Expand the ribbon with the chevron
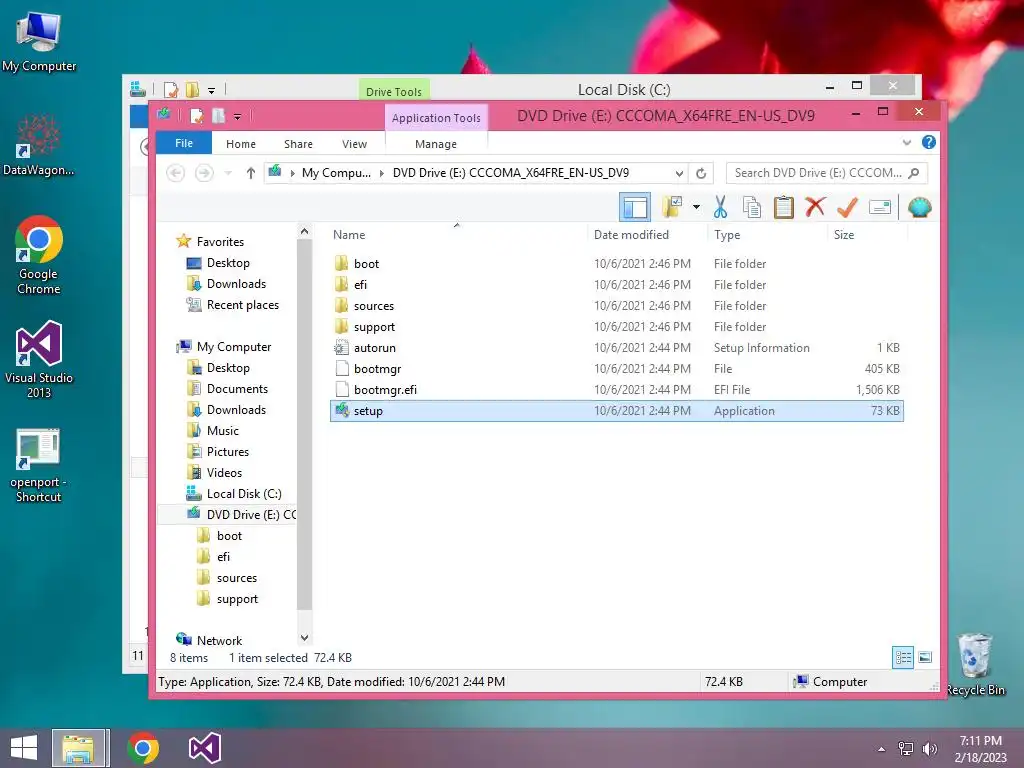The image size is (1024, 768). [x=906, y=142]
